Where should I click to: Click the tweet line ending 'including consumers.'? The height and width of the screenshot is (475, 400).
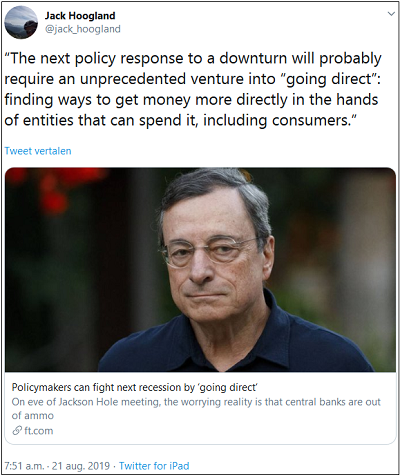(x=180, y=120)
